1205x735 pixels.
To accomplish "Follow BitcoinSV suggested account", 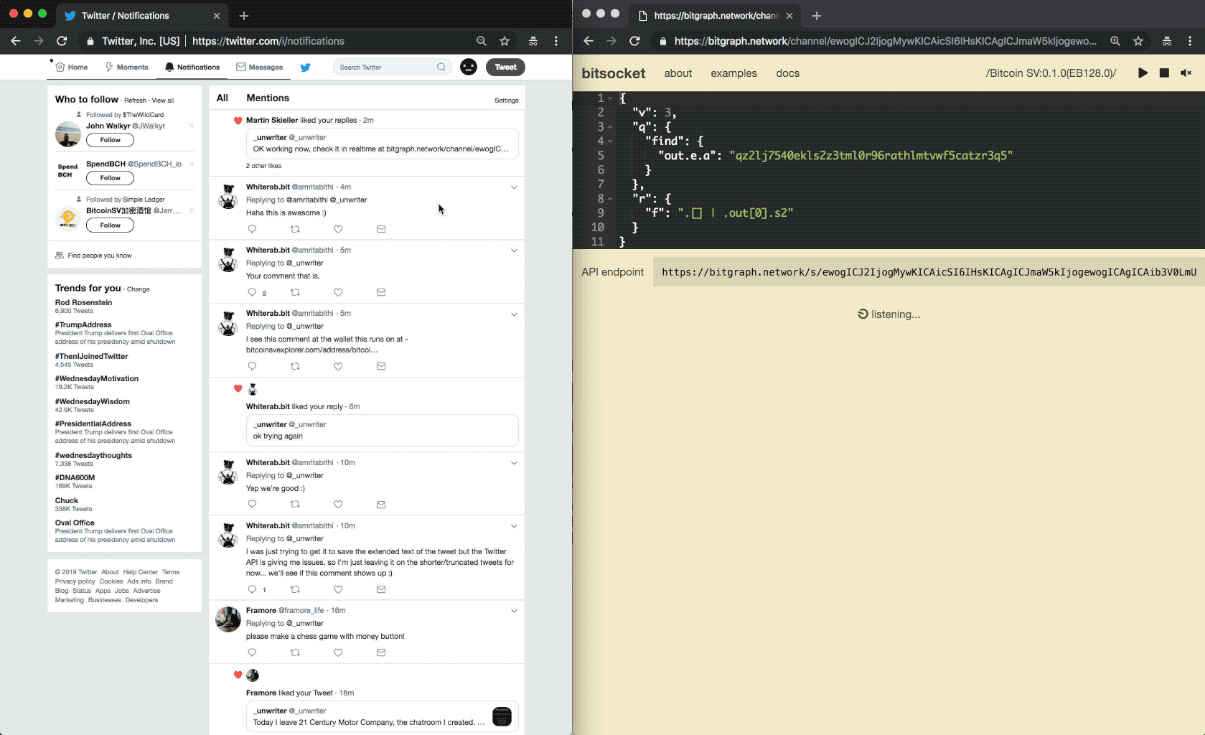I will (110, 225).
